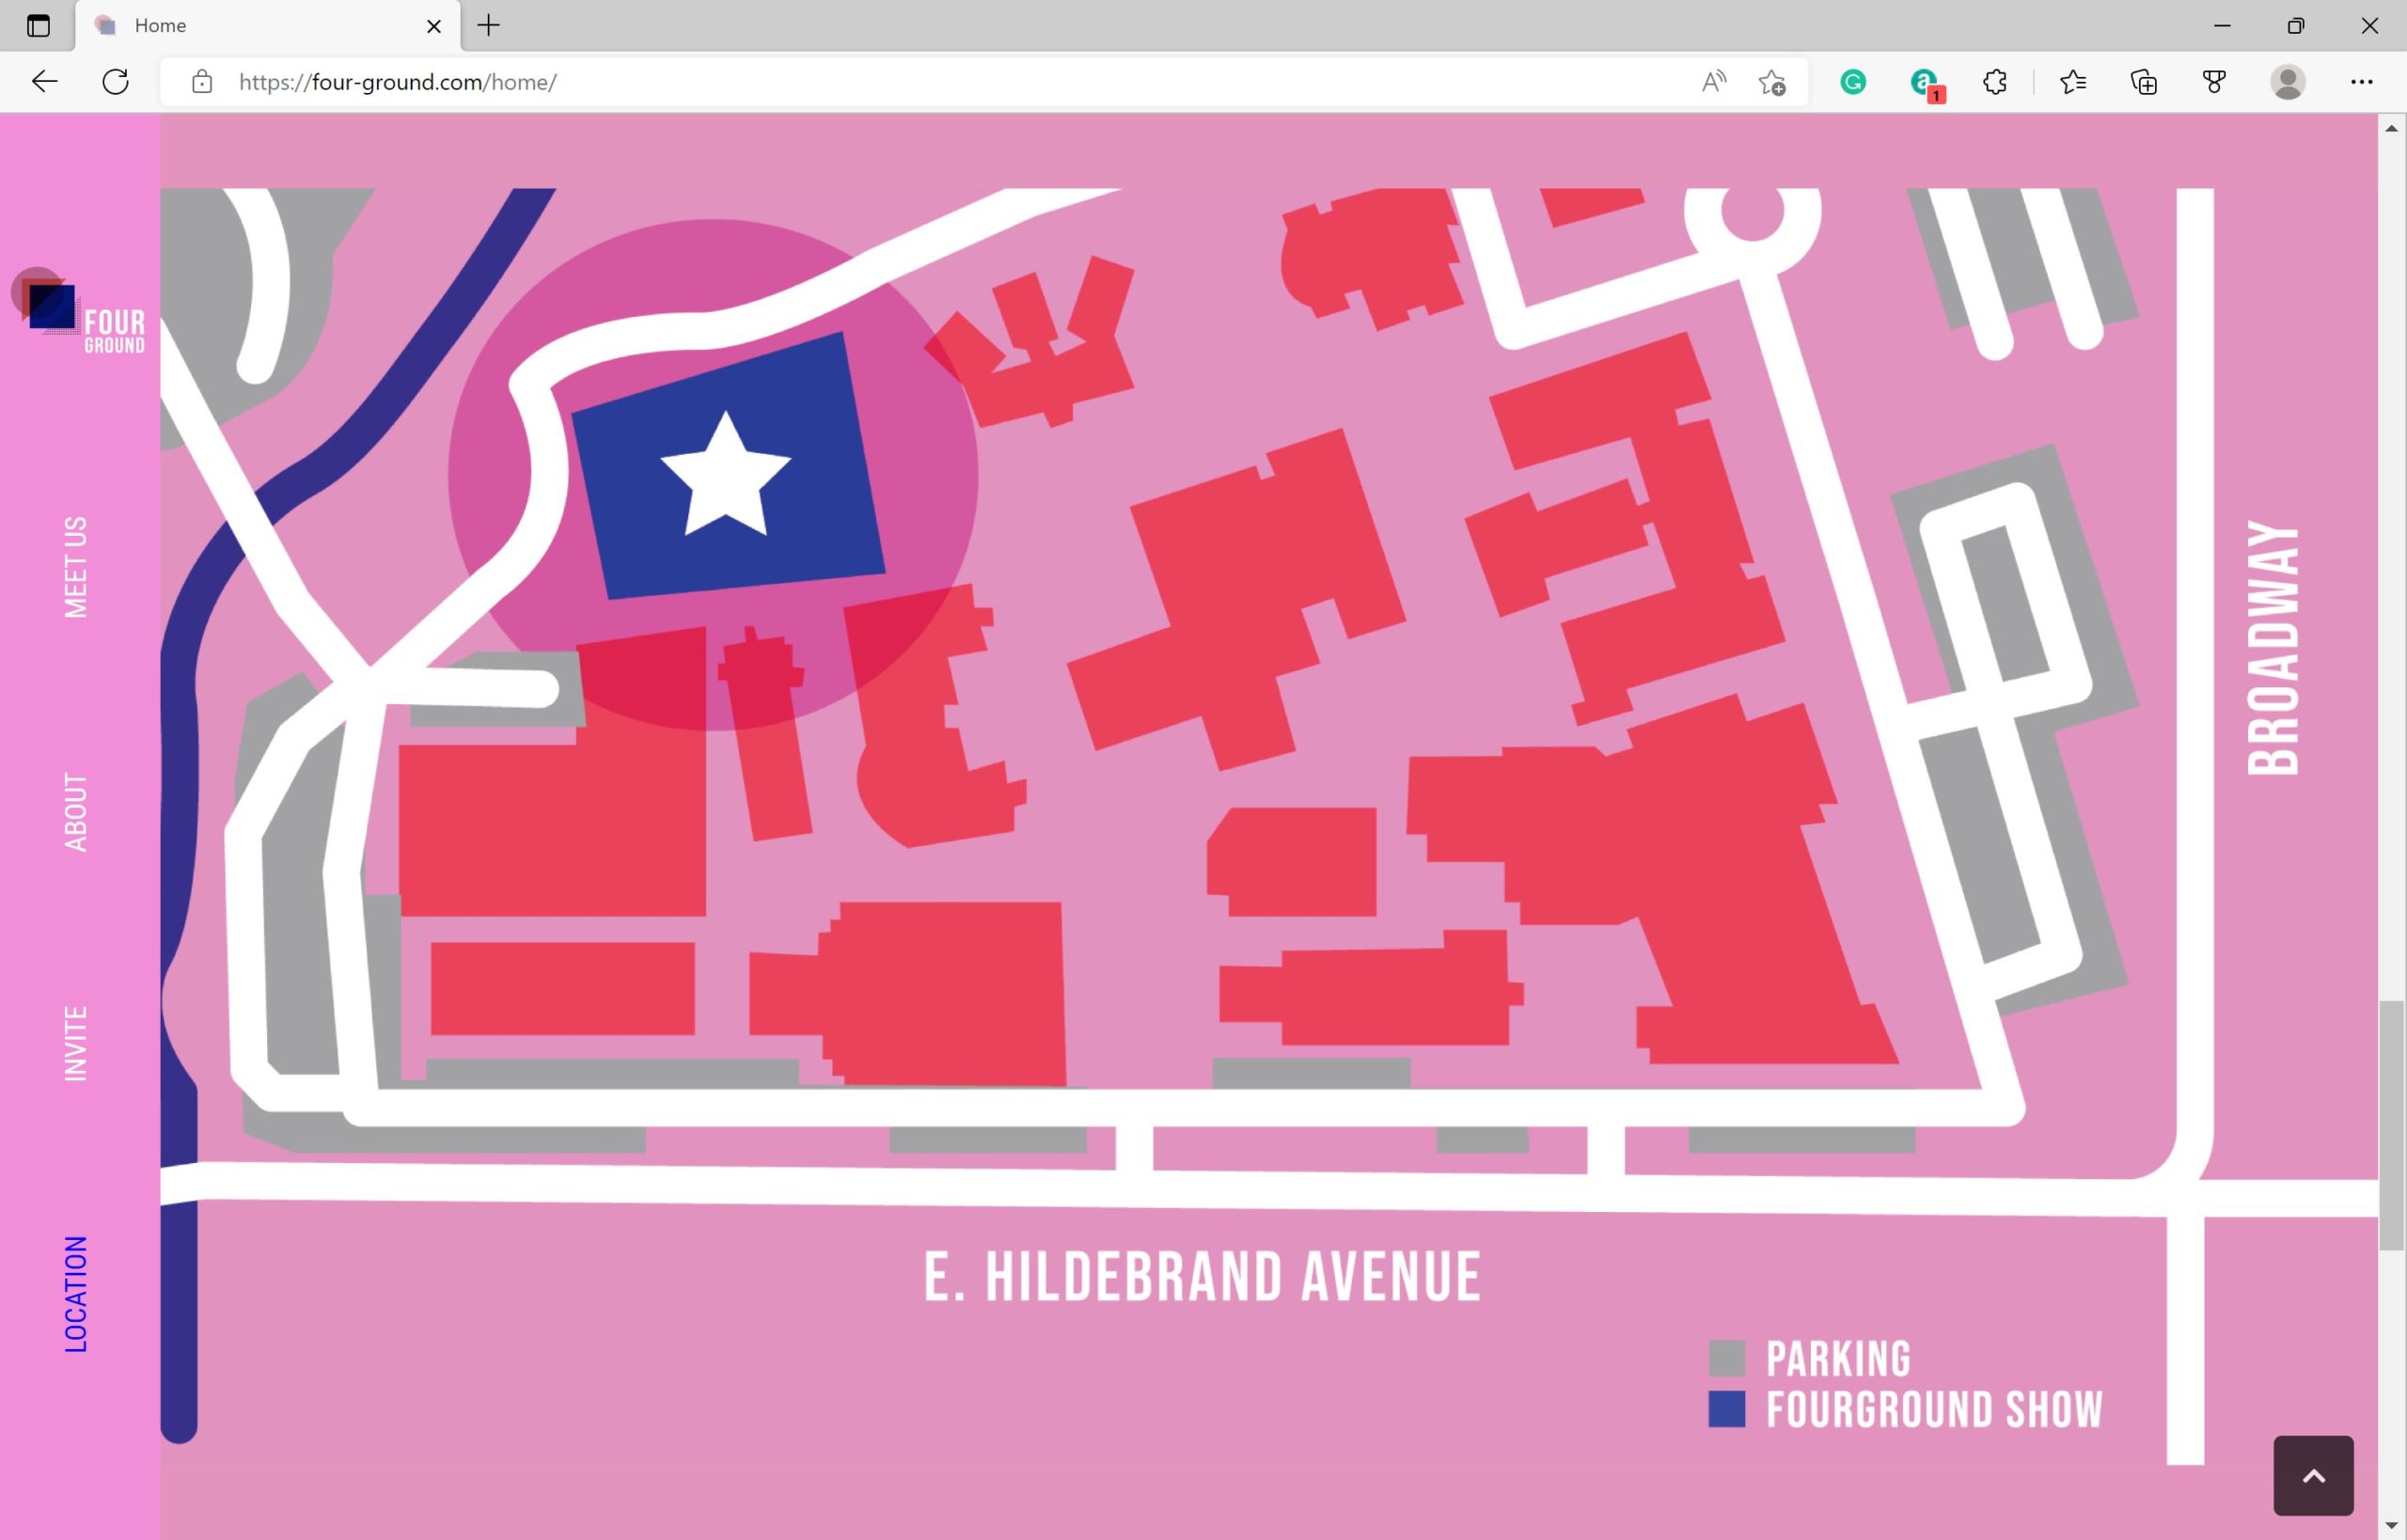The image size is (2407, 1540).
Task: Refresh the page with reload icon
Action: (116, 82)
